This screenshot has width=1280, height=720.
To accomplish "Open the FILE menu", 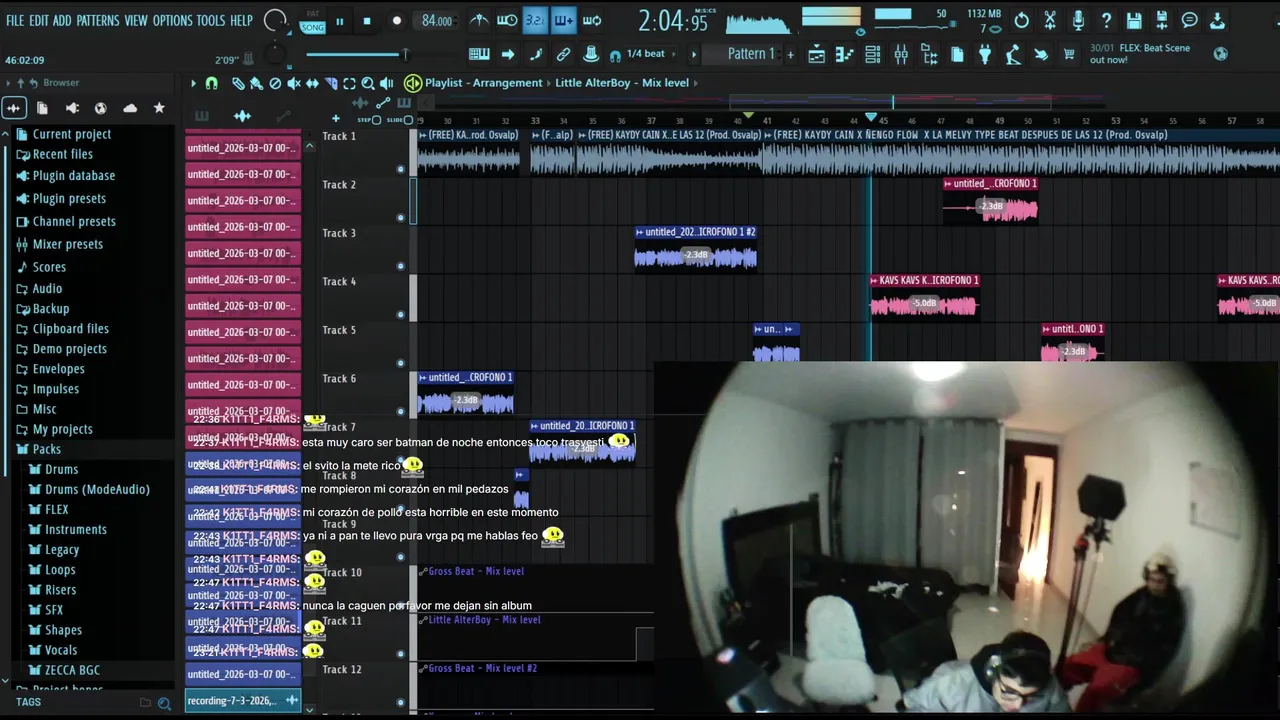I will pos(14,20).
